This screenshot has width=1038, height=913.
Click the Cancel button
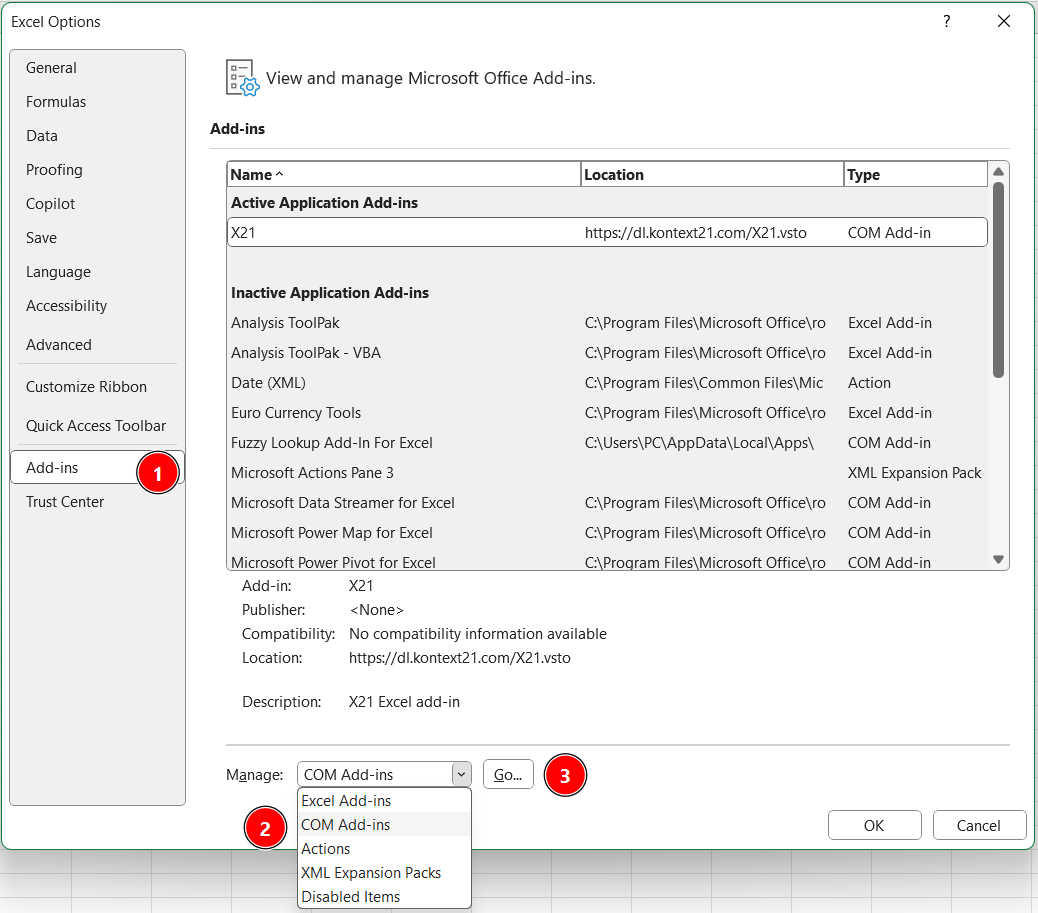tap(978, 826)
